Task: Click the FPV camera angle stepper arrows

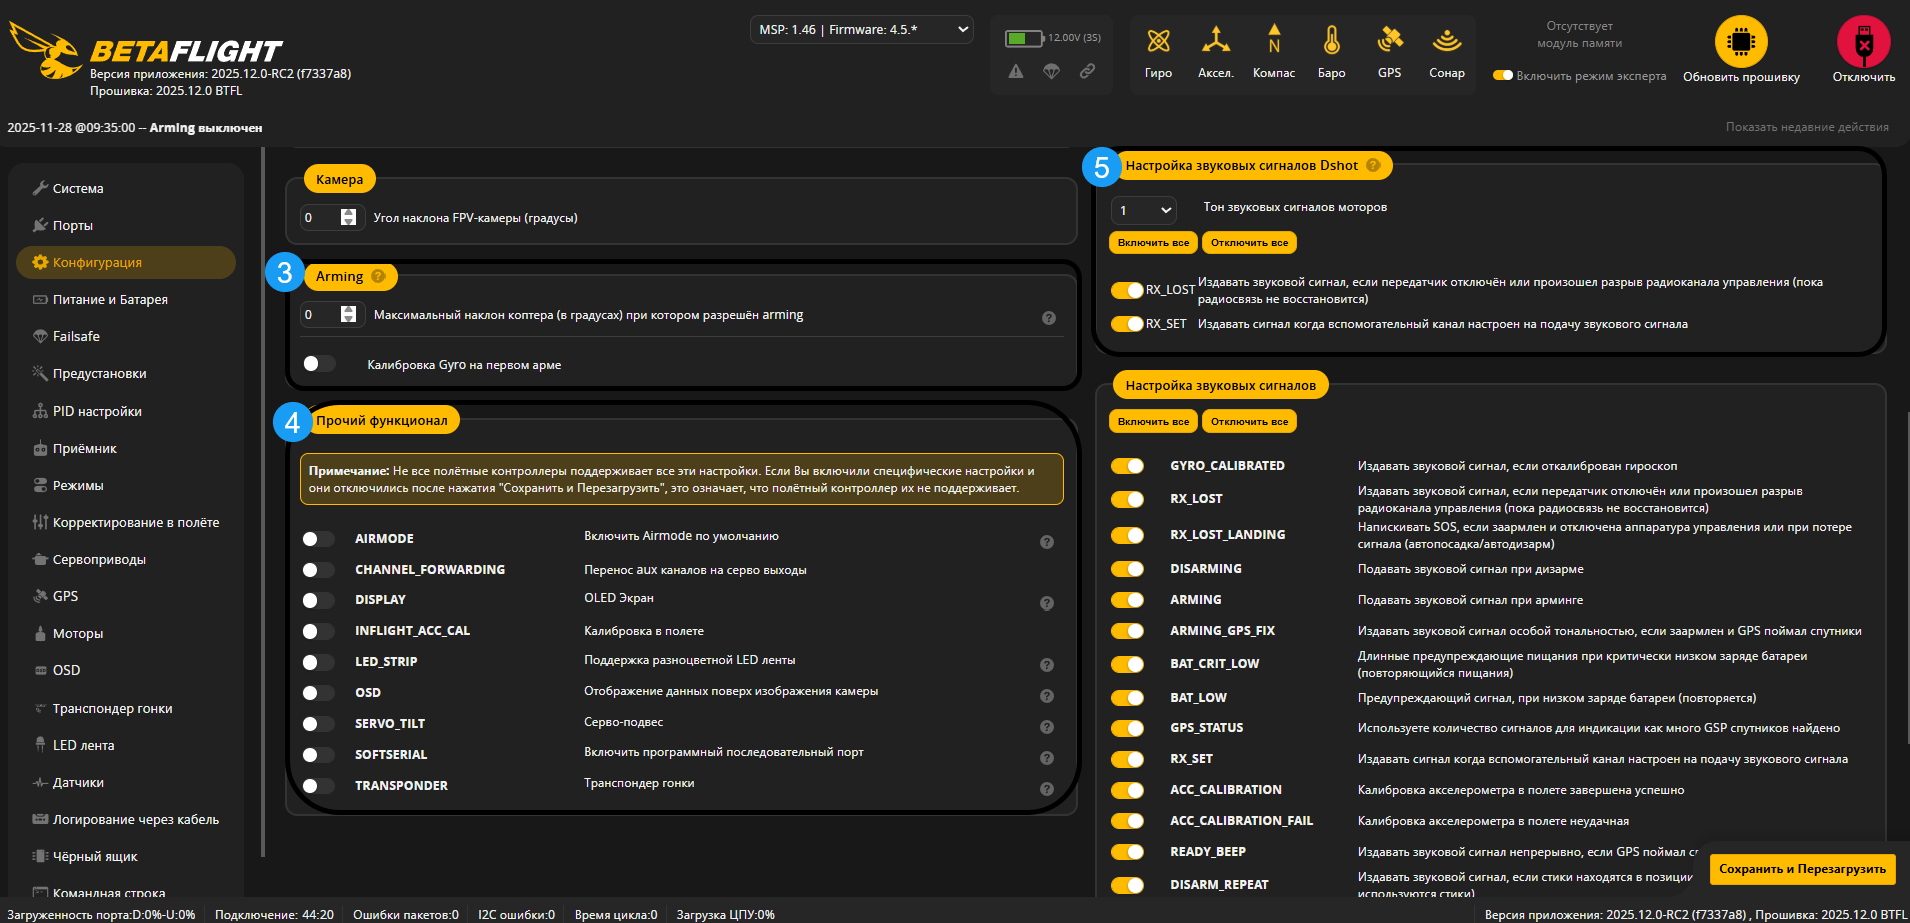Action: 348,218
